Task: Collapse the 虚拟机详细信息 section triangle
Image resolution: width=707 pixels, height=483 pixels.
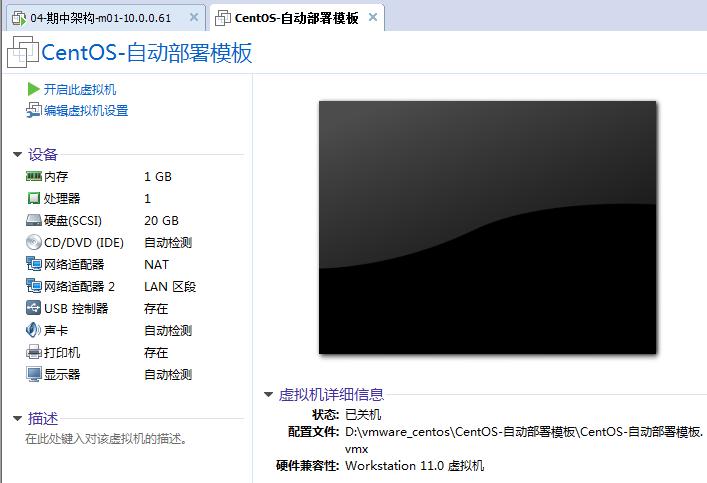Action: [x=269, y=395]
